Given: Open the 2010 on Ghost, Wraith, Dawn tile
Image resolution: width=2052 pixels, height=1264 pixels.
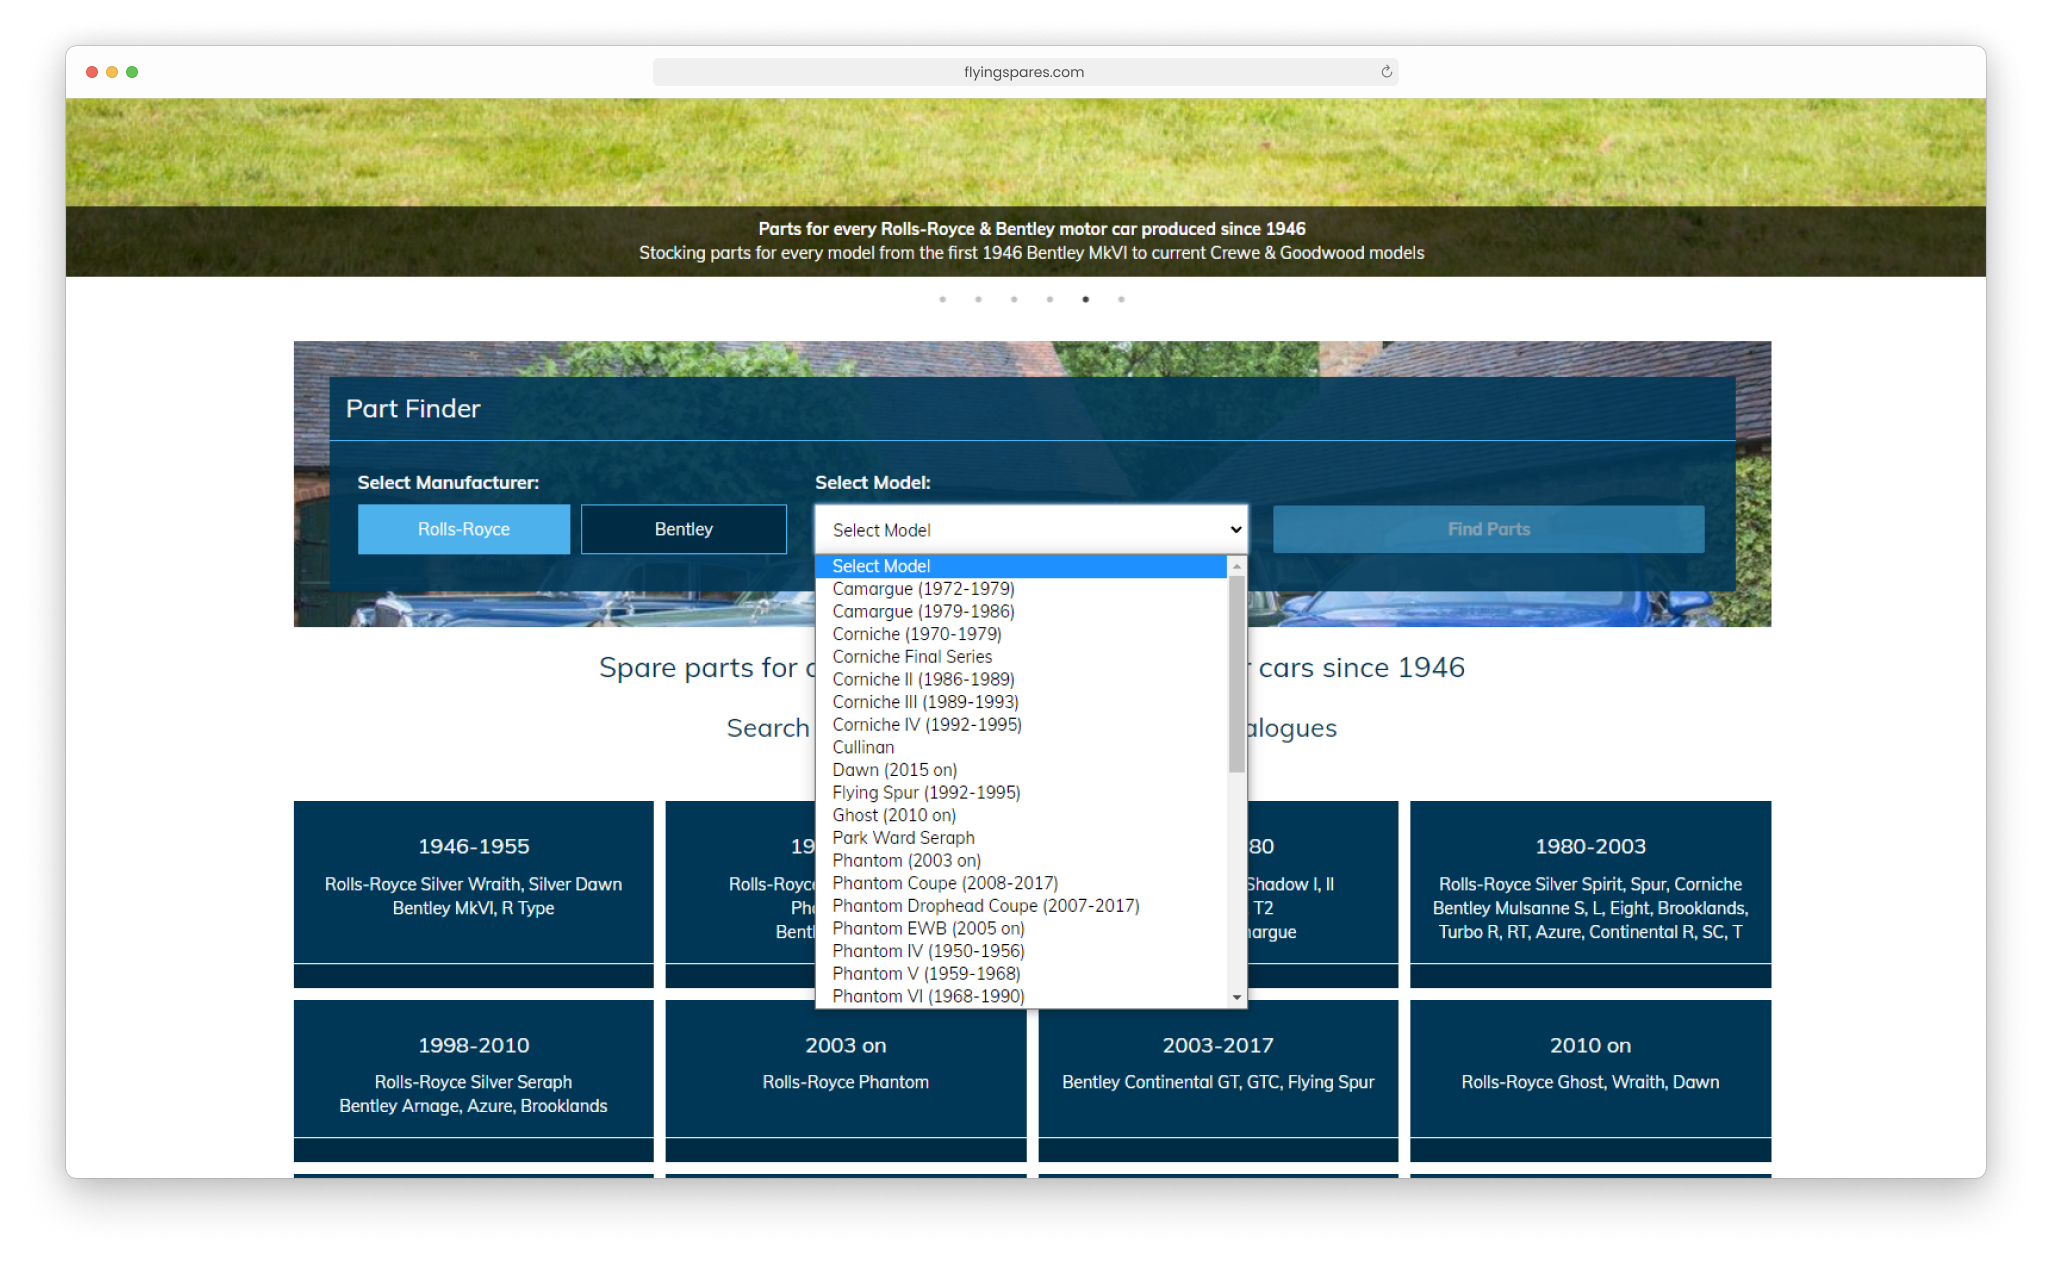Looking at the screenshot, I should click(1590, 1080).
